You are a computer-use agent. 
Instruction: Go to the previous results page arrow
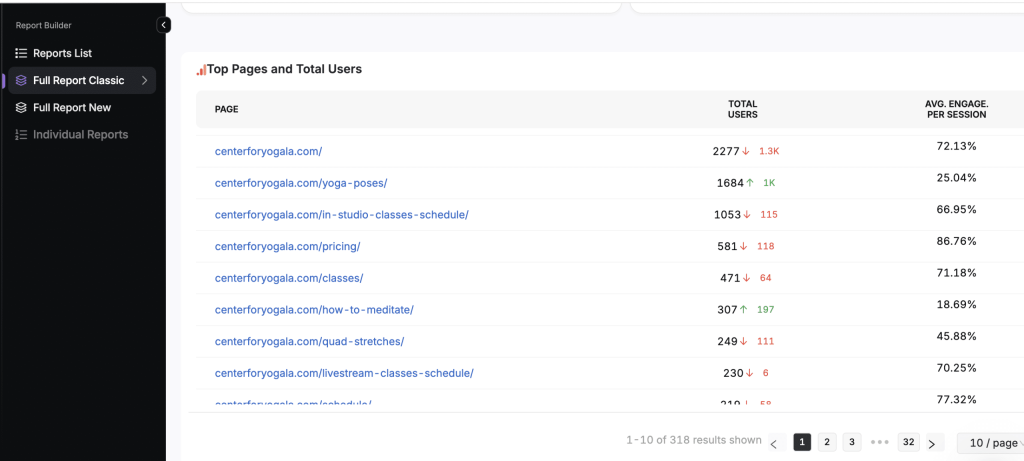point(773,443)
